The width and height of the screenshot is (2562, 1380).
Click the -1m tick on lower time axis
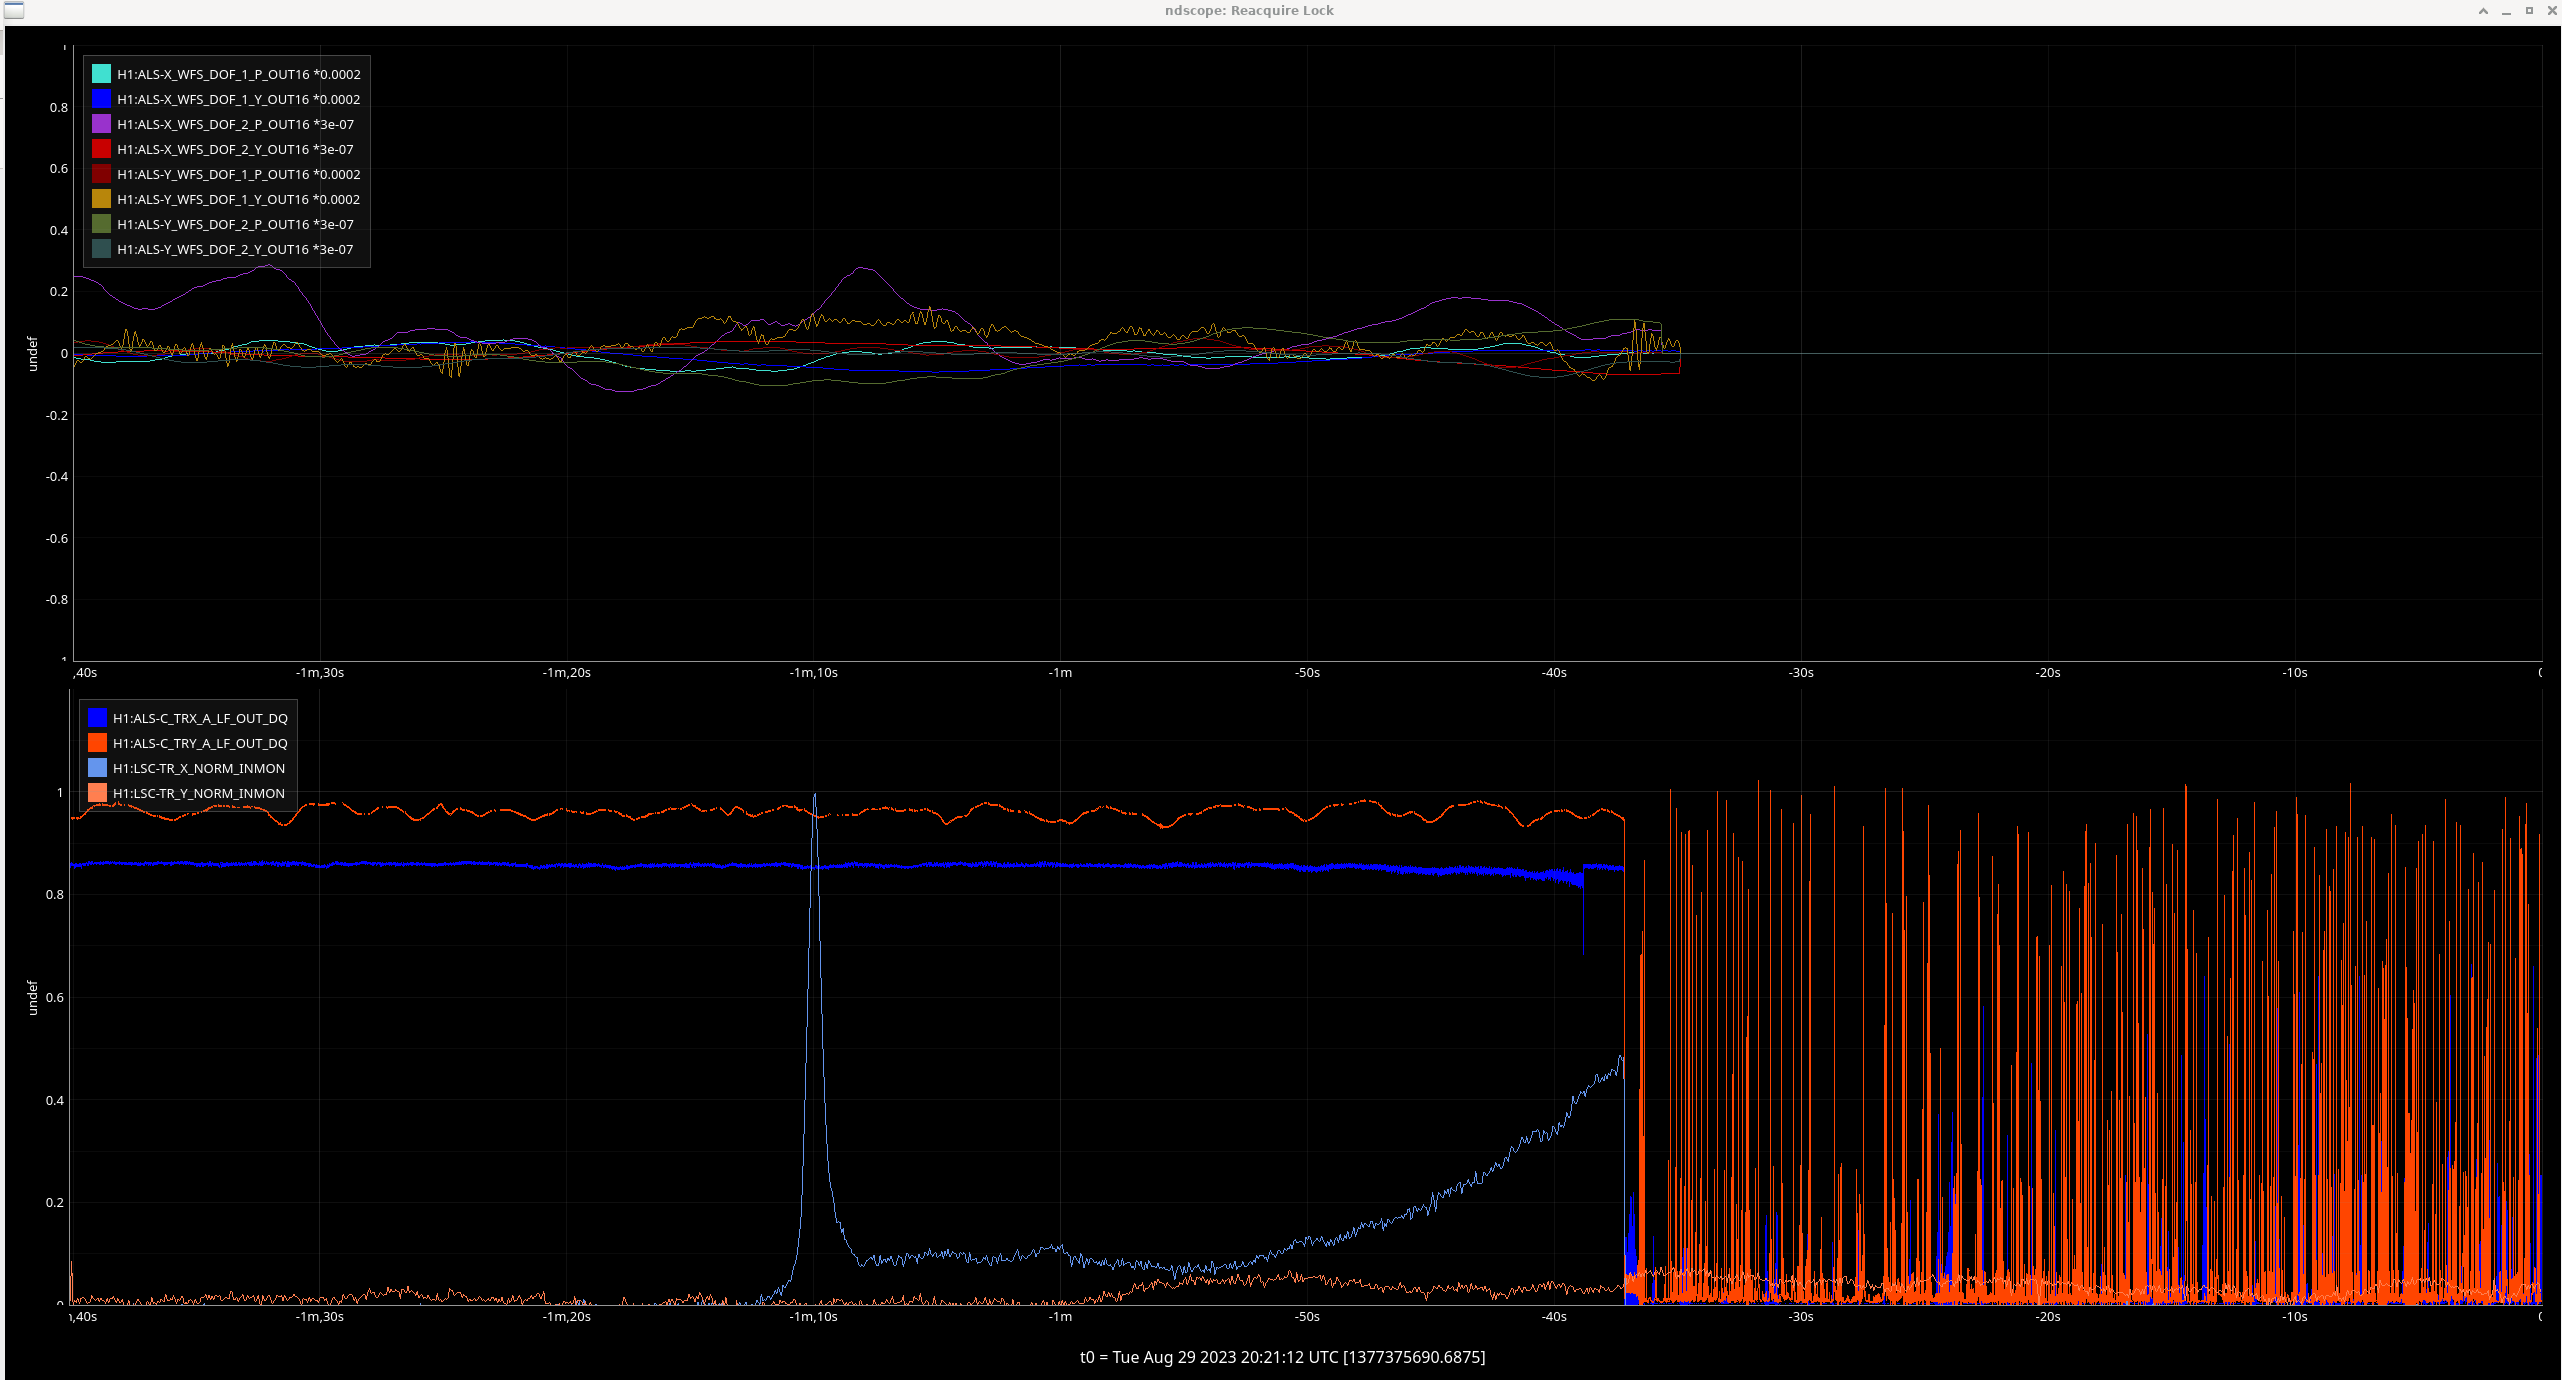click(1060, 1317)
